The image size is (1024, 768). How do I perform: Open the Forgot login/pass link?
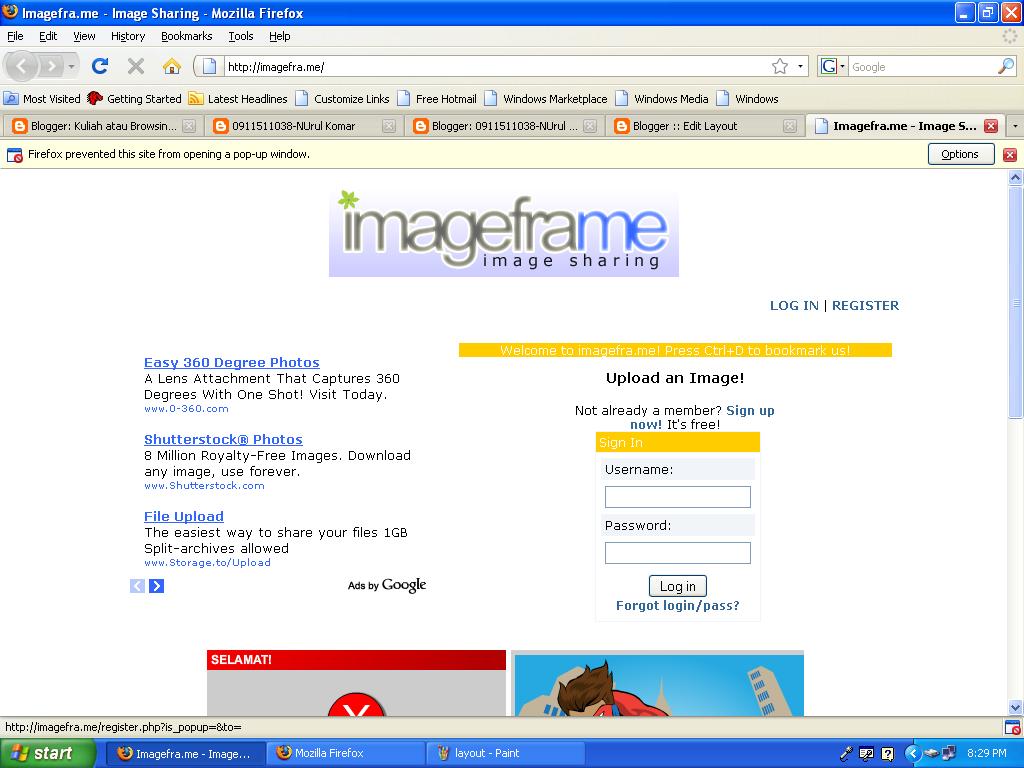(678, 606)
